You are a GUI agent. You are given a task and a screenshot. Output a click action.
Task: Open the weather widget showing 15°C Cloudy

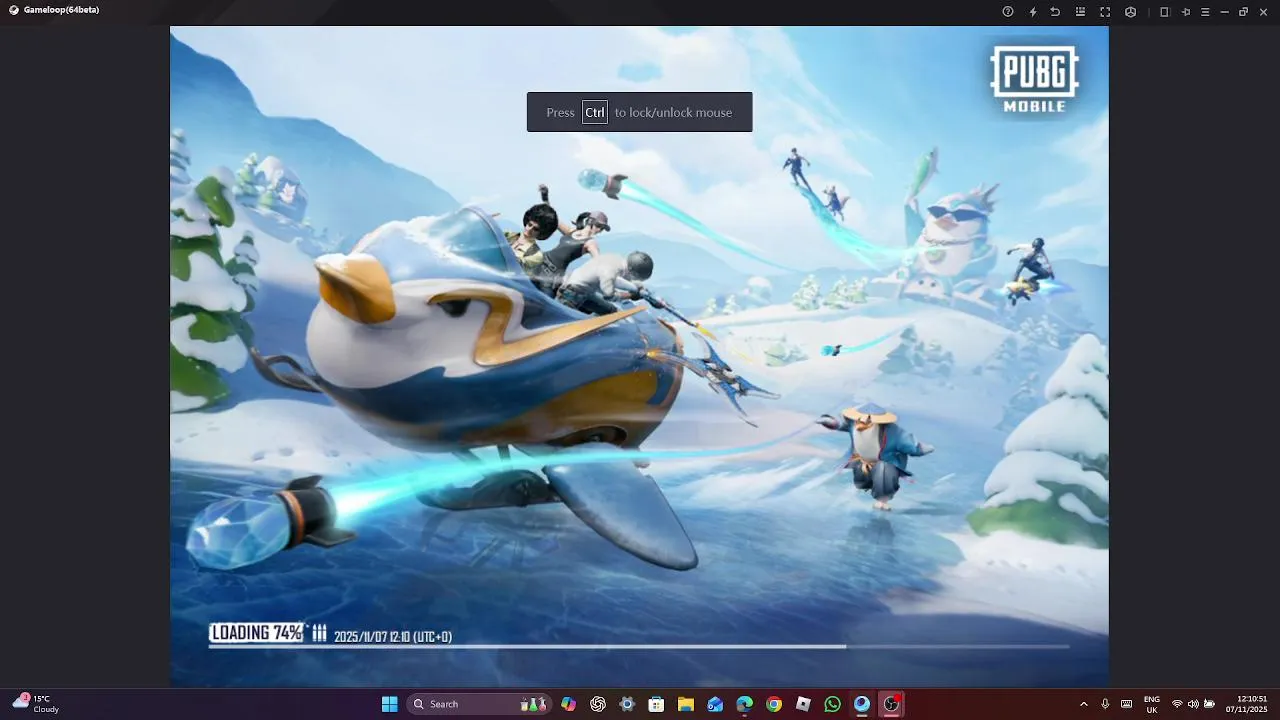pyautogui.click(x=36, y=704)
